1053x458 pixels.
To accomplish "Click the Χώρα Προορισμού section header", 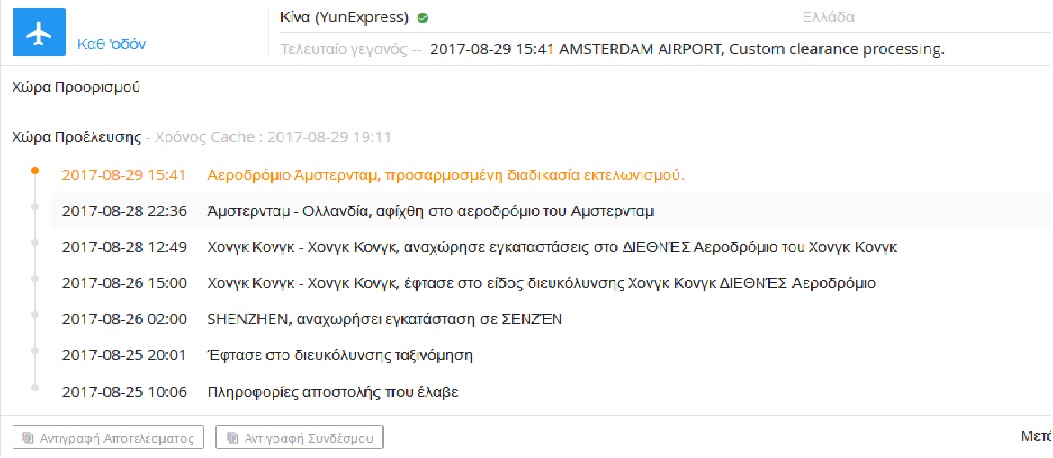I will 75,87.
